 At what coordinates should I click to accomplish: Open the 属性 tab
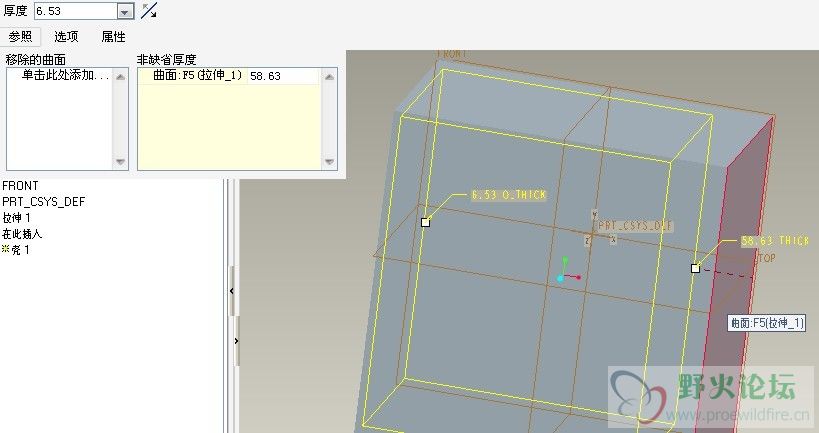113,37
